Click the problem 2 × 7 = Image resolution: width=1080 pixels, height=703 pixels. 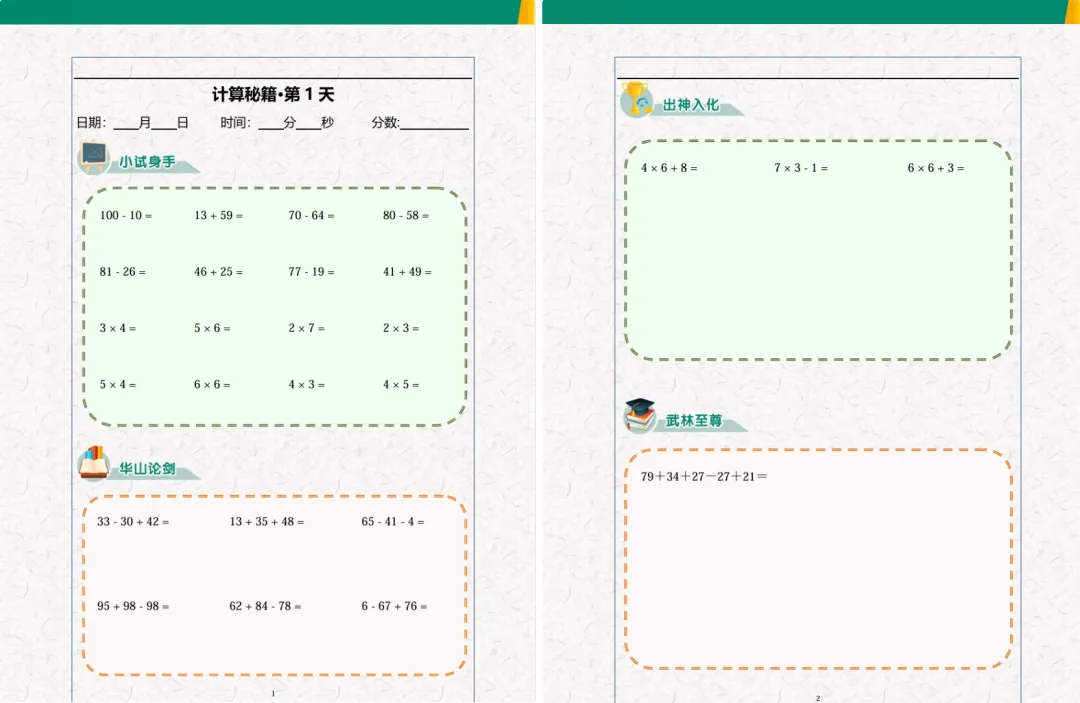pyautogui.click(x=307, y=328)
